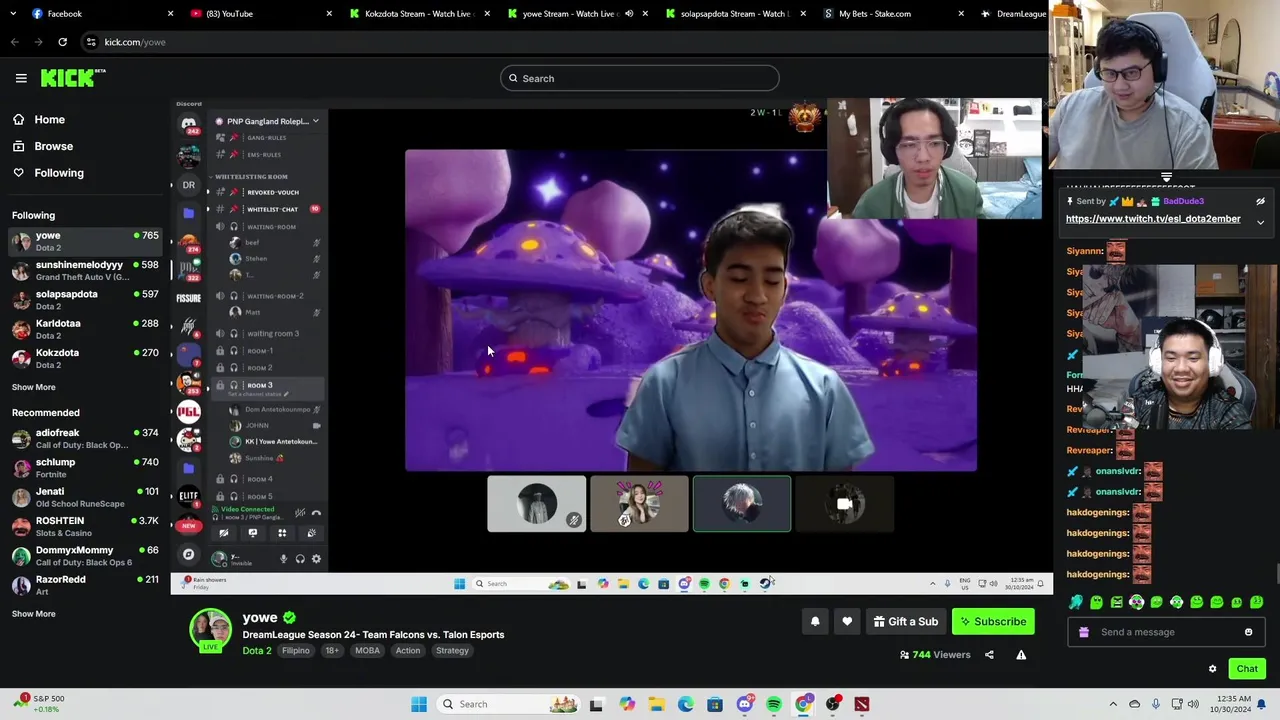
Task: Open the Dota 2 category link
Action: point(256,651)
